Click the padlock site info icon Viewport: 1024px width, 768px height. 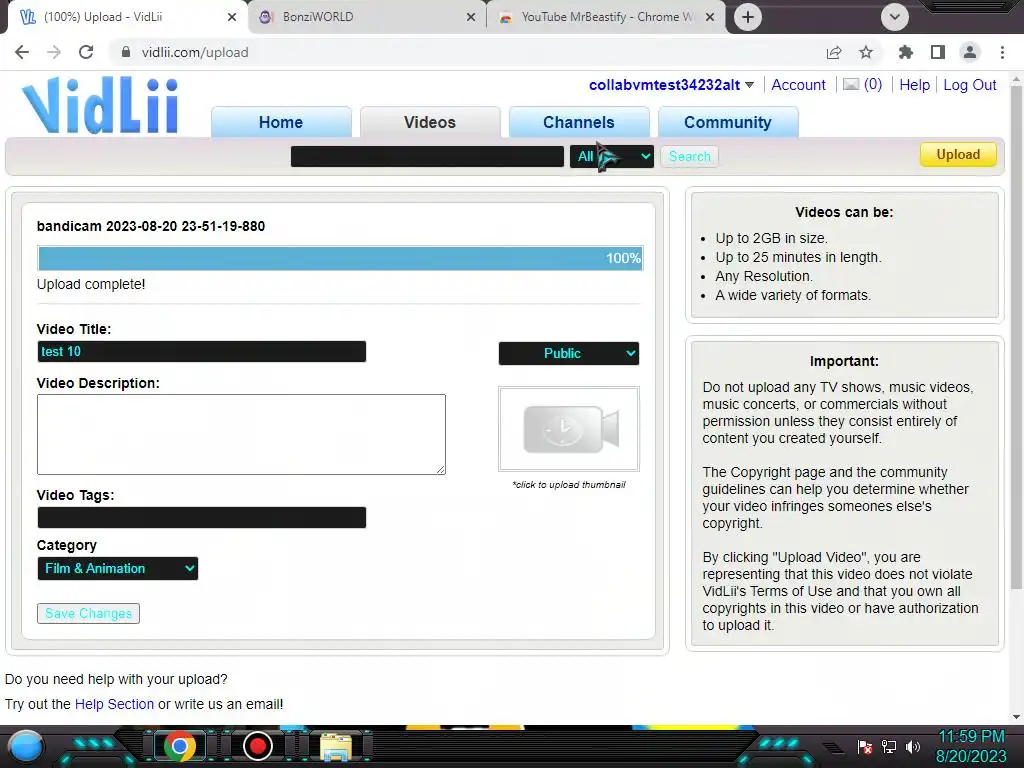tap(126, 52)
